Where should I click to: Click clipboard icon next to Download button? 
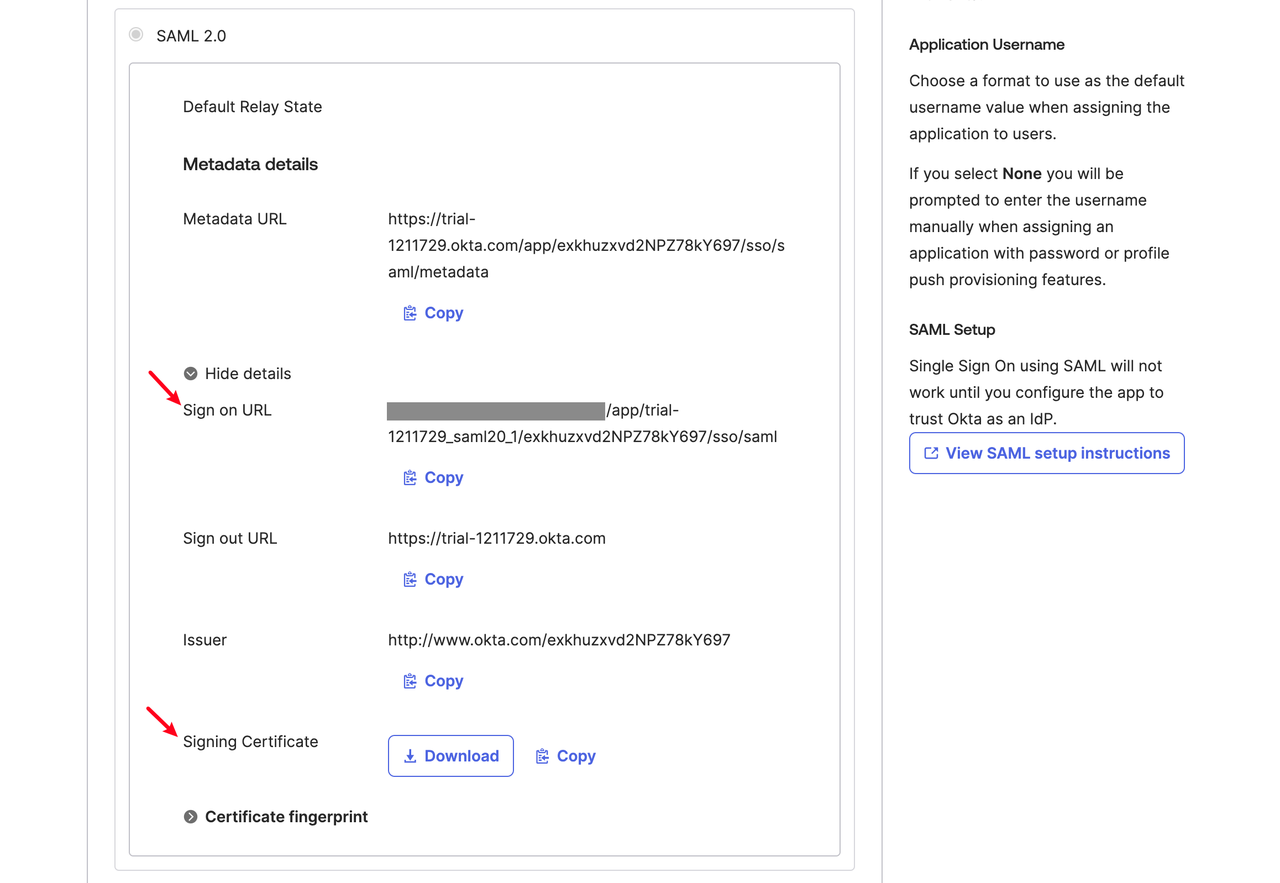pyautogui.click(x=542, y=757)
